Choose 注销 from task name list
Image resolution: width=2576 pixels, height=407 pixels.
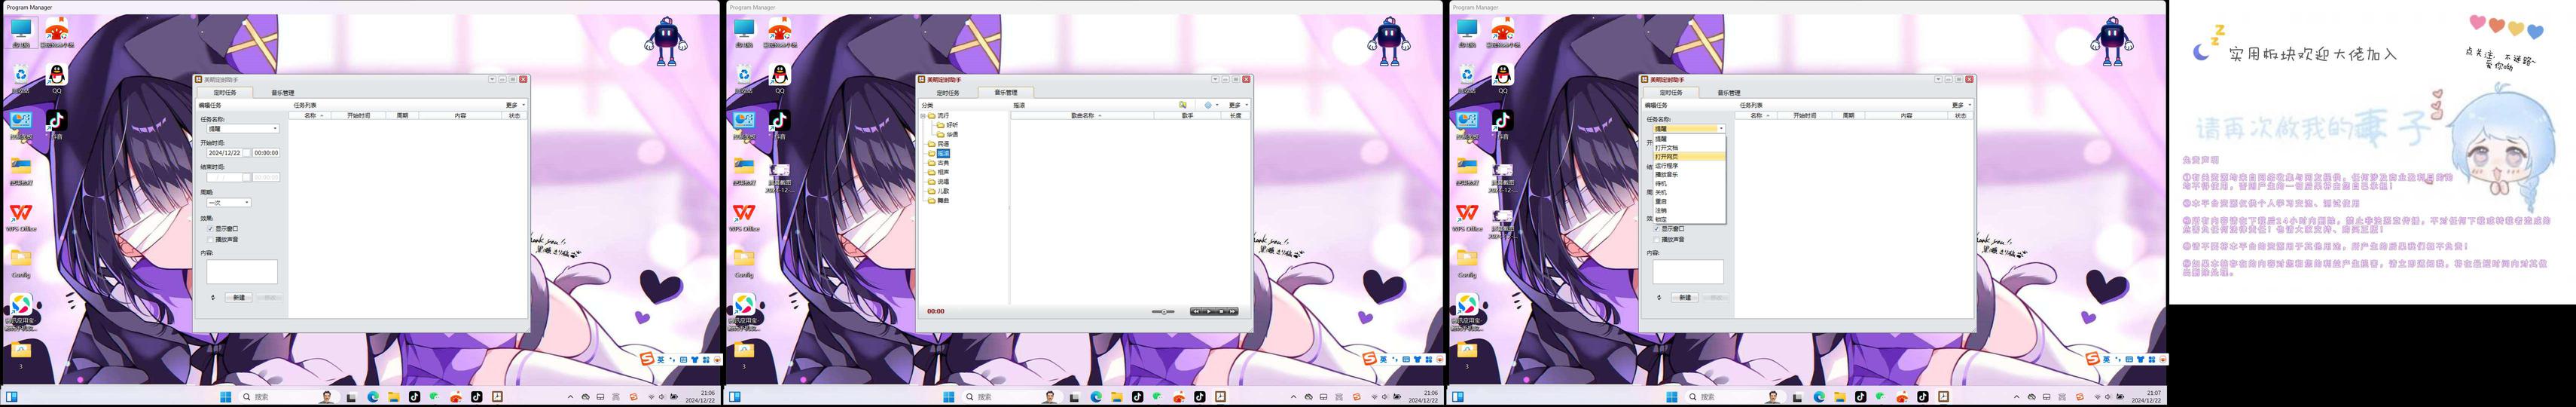point(1689,211)
